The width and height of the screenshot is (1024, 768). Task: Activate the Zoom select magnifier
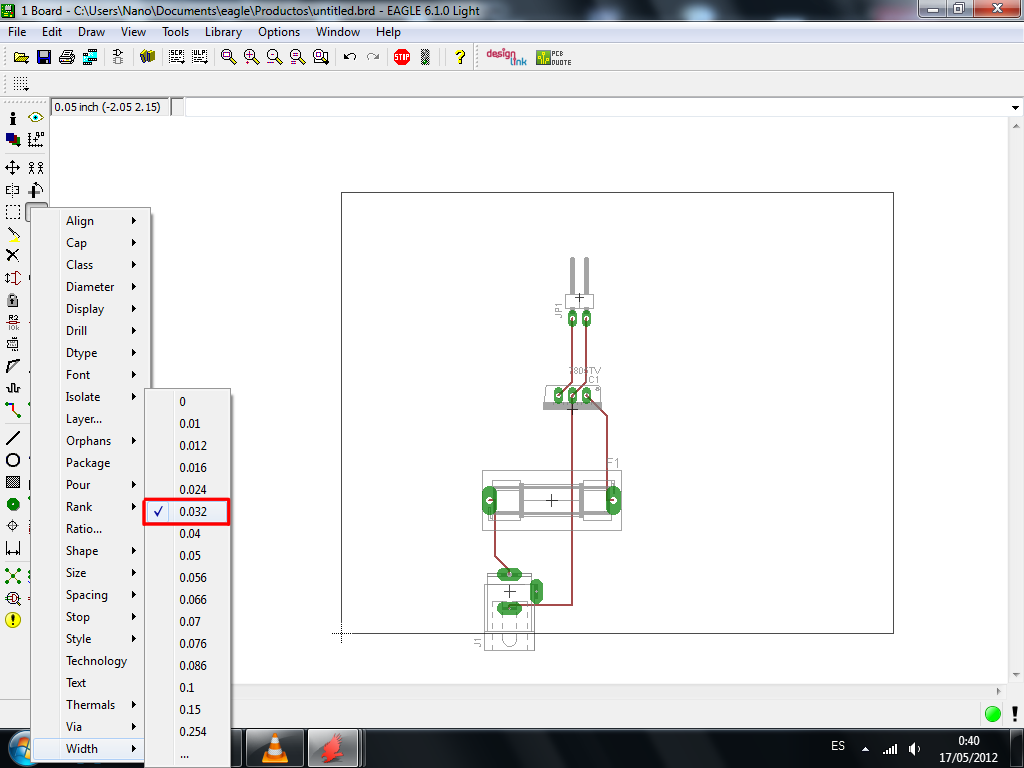click(x=321, y=57)
